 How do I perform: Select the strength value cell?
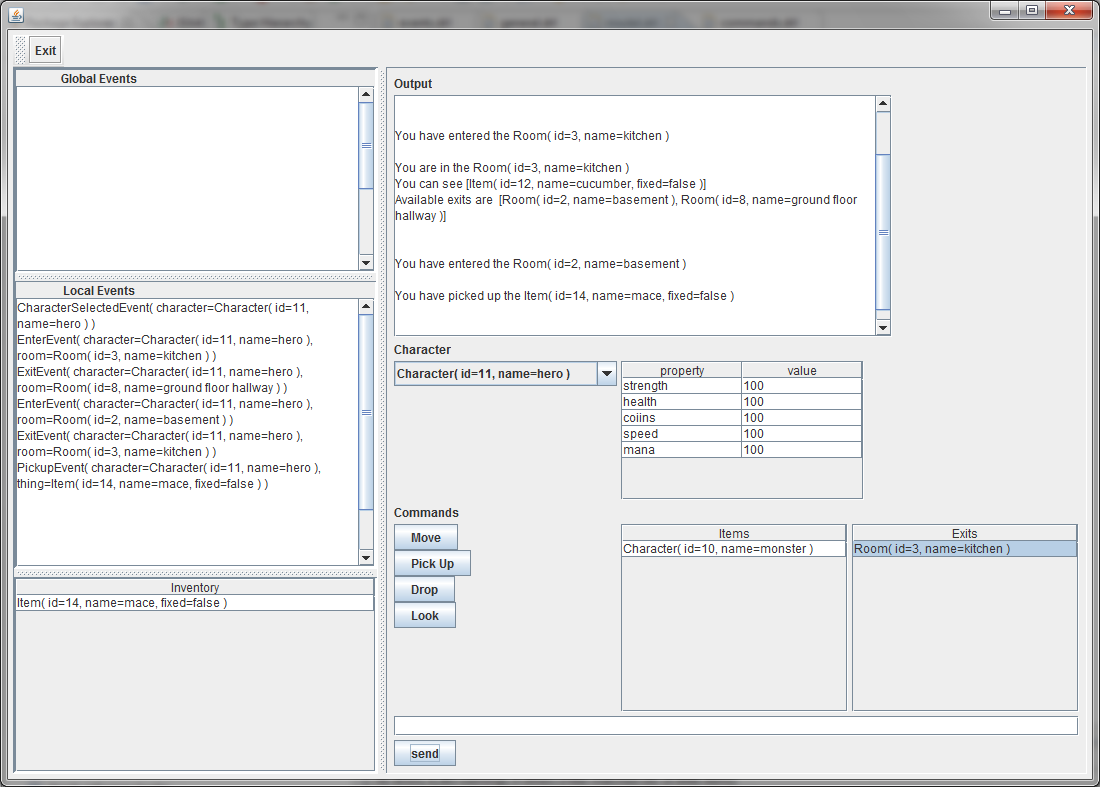801,386
